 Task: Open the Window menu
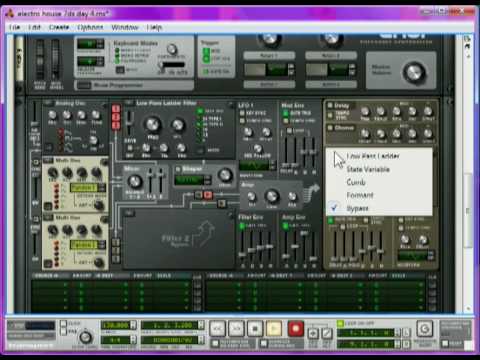(x=125, y=27)
